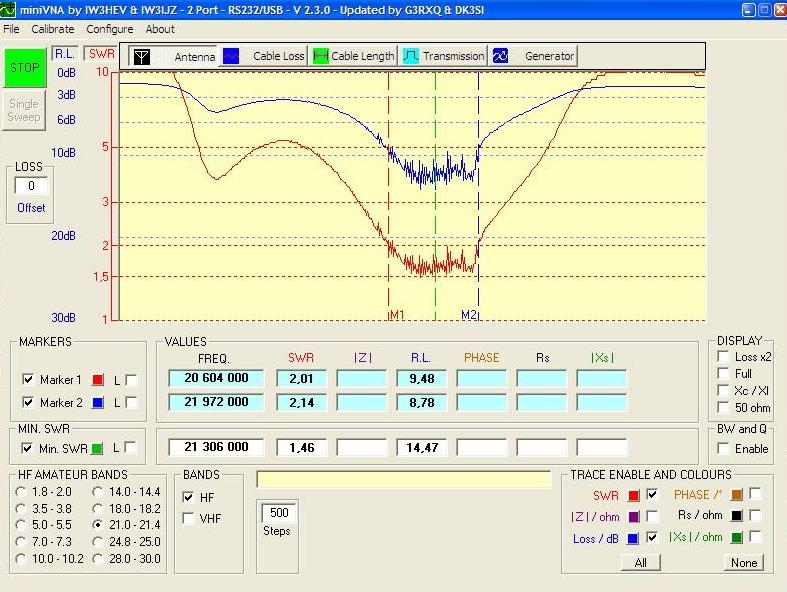This screenshot has height=592, width=787.
Task: Choose the Cable Length mode icon
Action: pyautogui.click(x=320, y=56)
